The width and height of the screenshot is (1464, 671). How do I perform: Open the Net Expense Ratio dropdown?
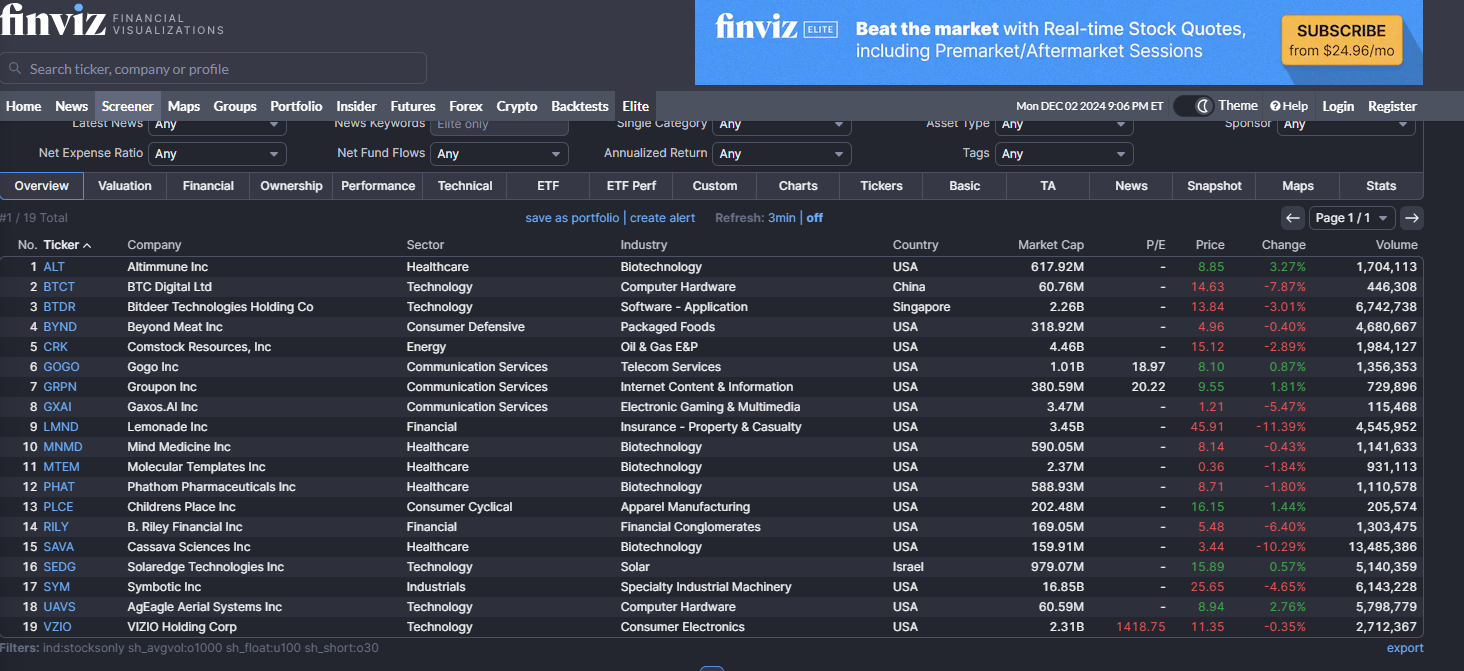[x=217, y=154]
